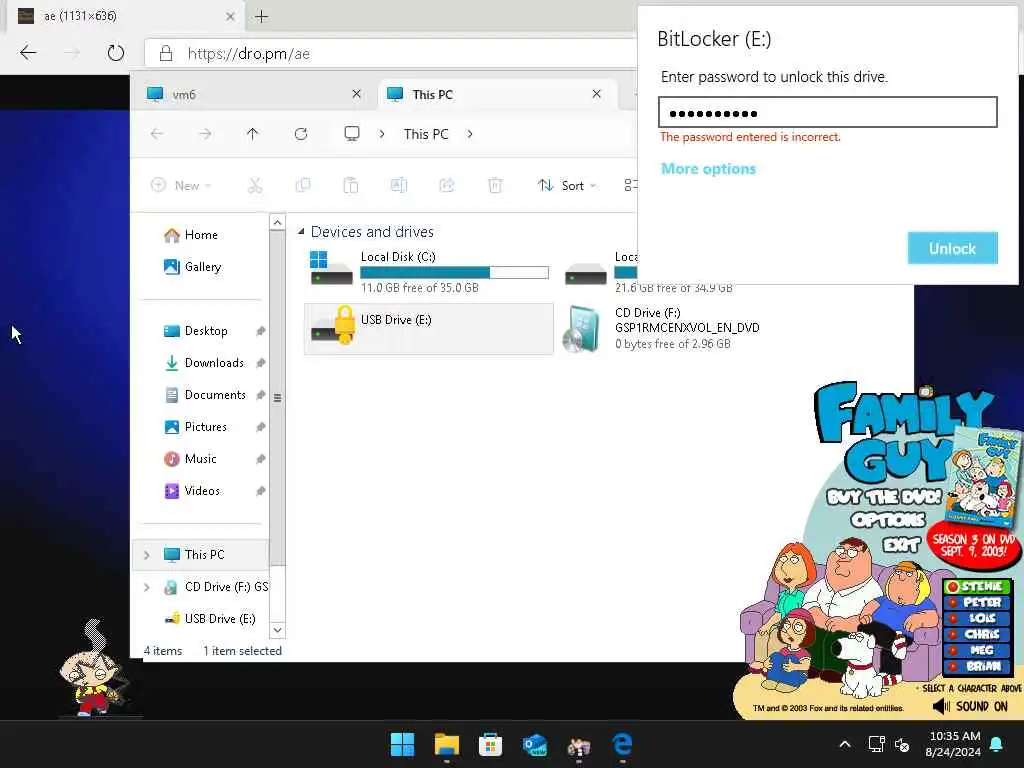Reload the dro.pm page
Viewport: 1024px width, 768px height.
(116, 53)
